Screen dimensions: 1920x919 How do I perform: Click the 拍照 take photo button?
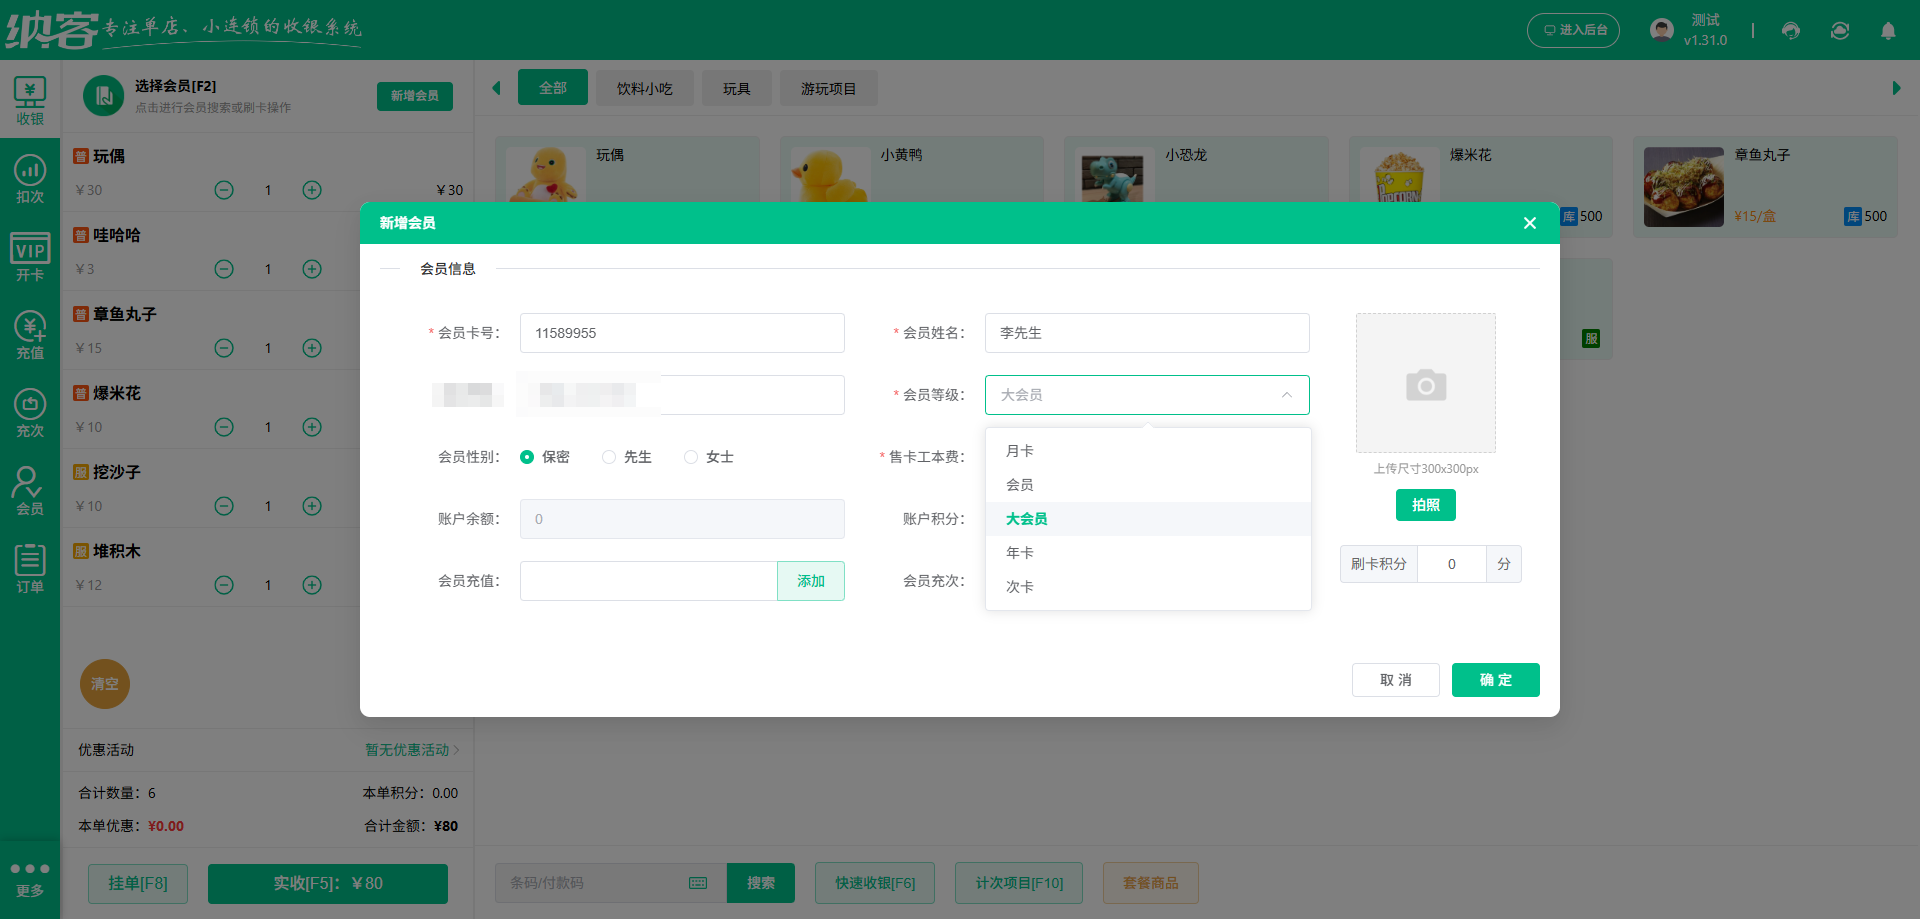click(1425, 505)
